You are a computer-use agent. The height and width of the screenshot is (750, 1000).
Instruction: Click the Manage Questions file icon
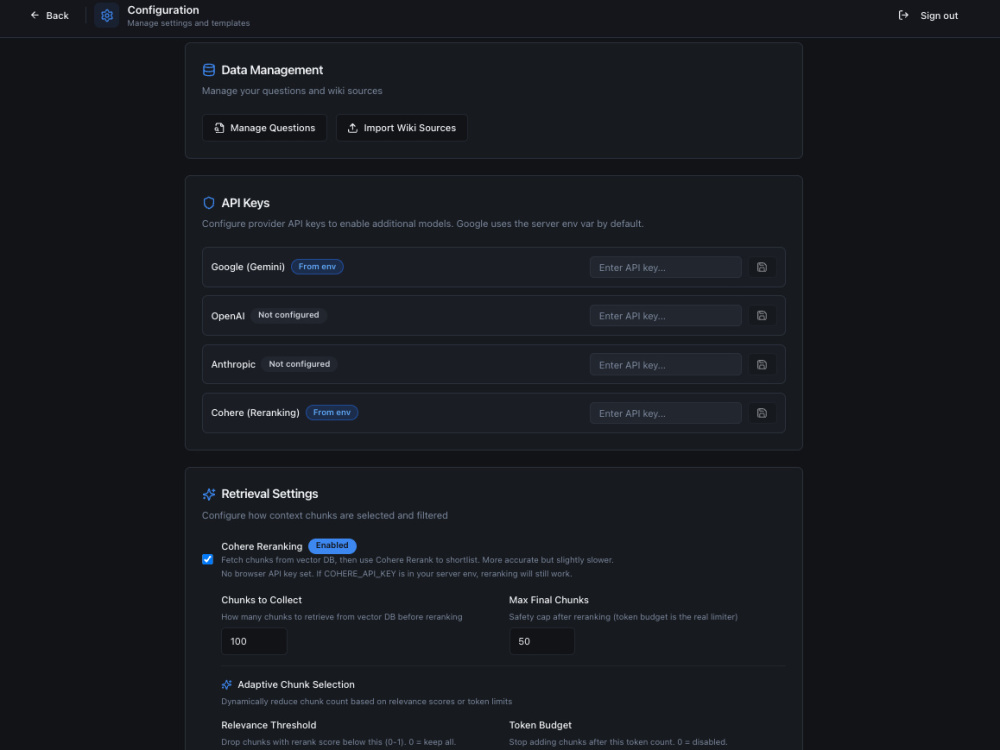pos(219,128)
